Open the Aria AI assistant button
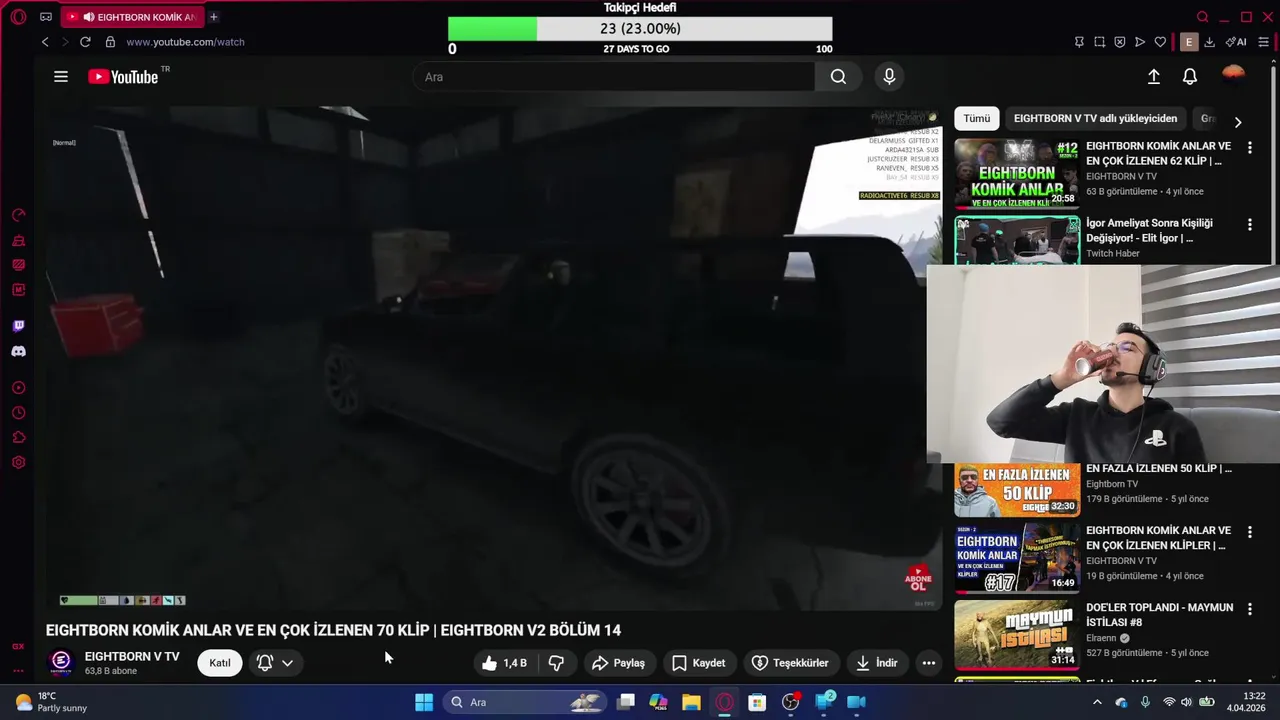 coord(1236,42)
